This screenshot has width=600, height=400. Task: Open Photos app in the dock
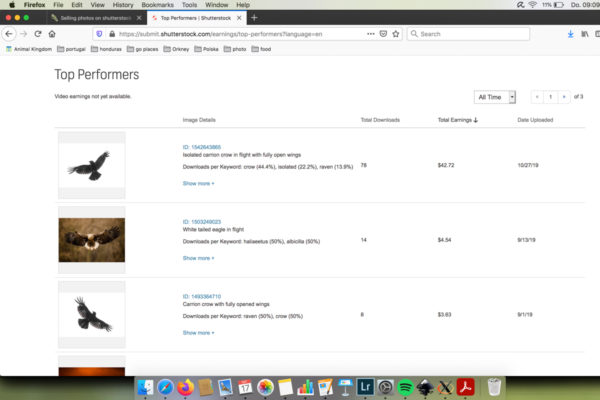[265, 387]
